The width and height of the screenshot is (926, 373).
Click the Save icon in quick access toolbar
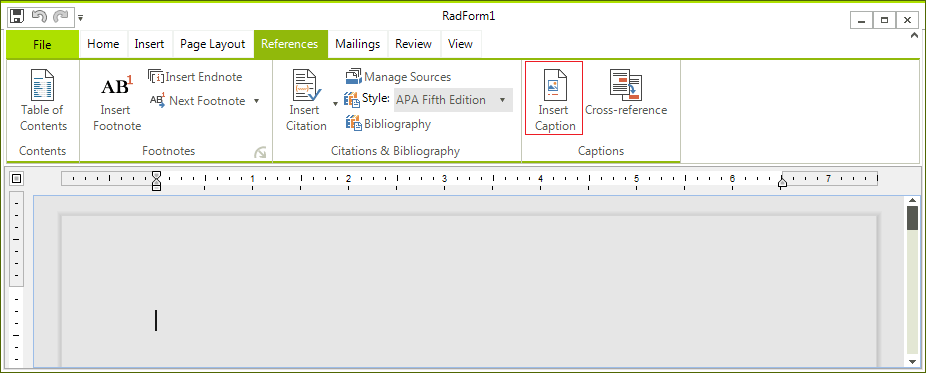[x=17, y=17]
